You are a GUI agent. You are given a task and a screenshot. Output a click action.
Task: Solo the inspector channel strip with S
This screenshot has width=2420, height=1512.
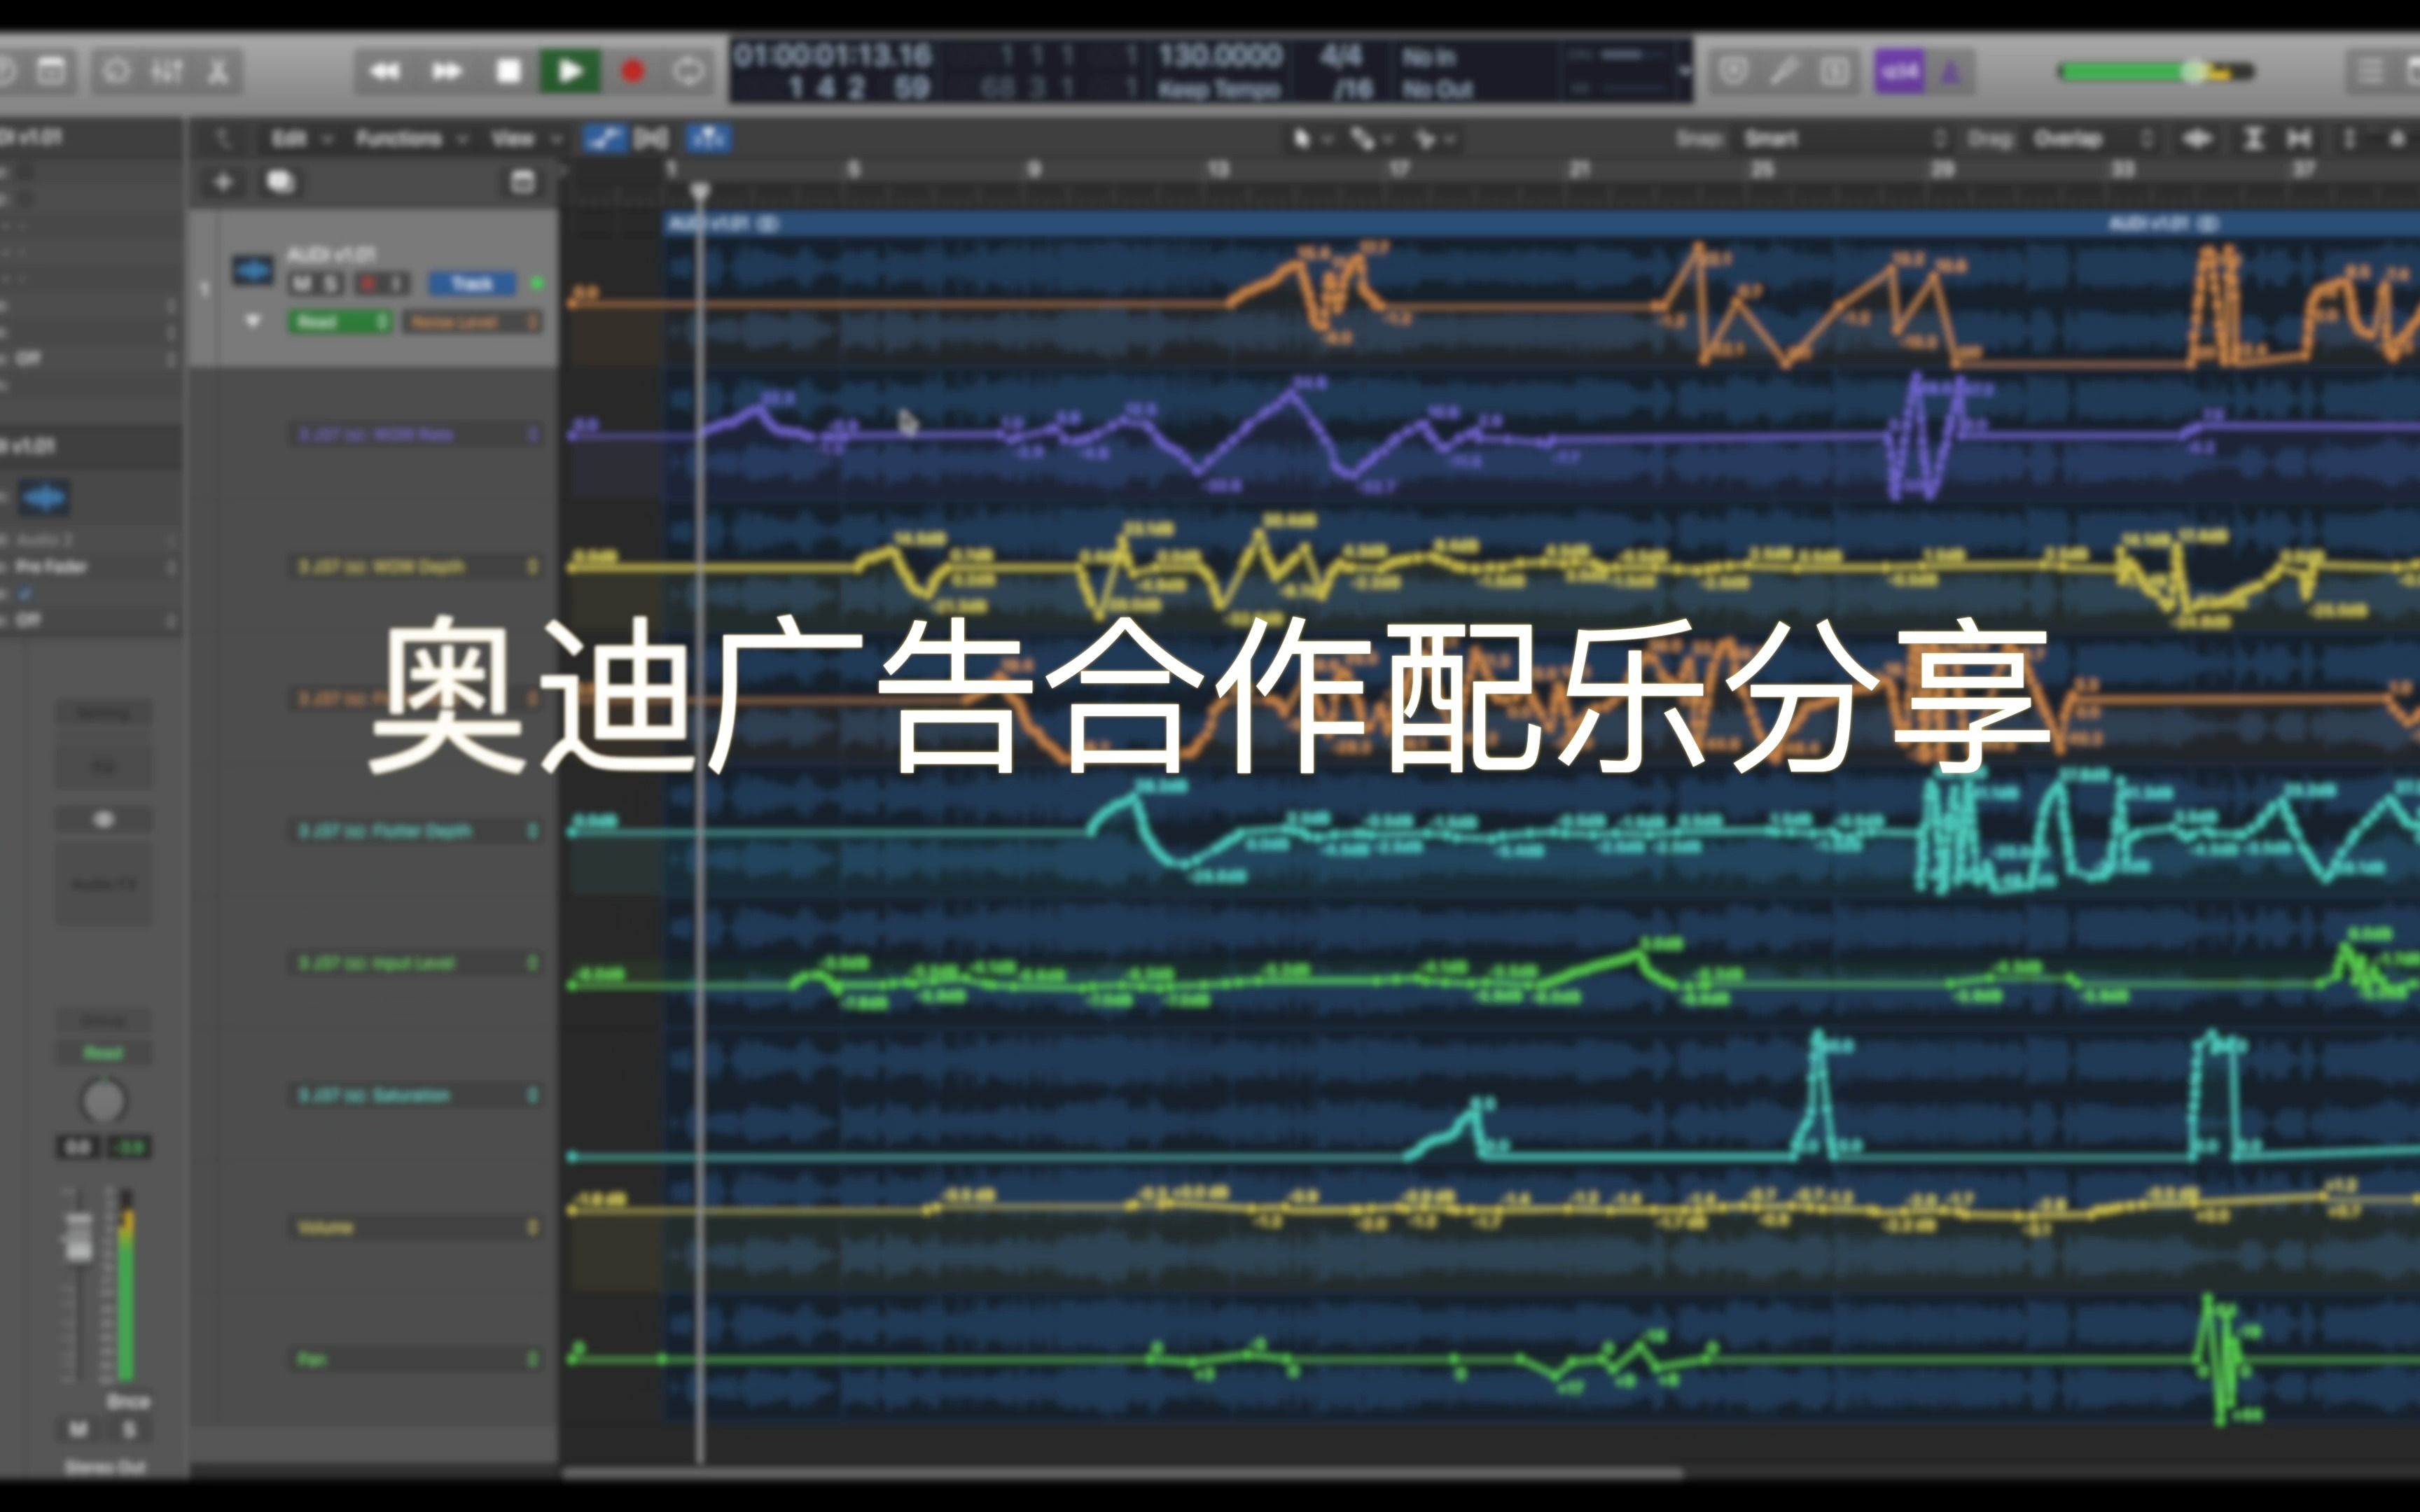[x=128, y=1430]
